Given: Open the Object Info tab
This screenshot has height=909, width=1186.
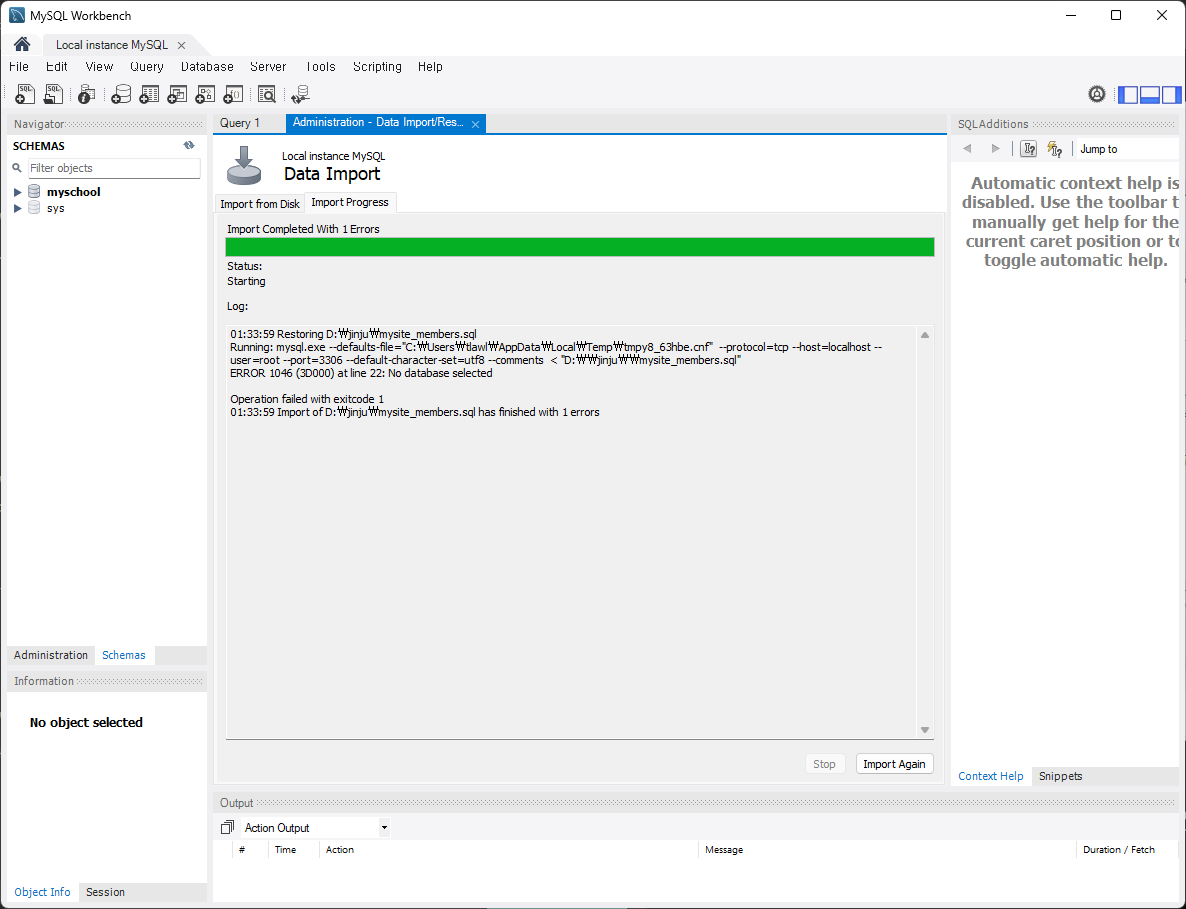Looking at the screenshot, I should 42,892.
